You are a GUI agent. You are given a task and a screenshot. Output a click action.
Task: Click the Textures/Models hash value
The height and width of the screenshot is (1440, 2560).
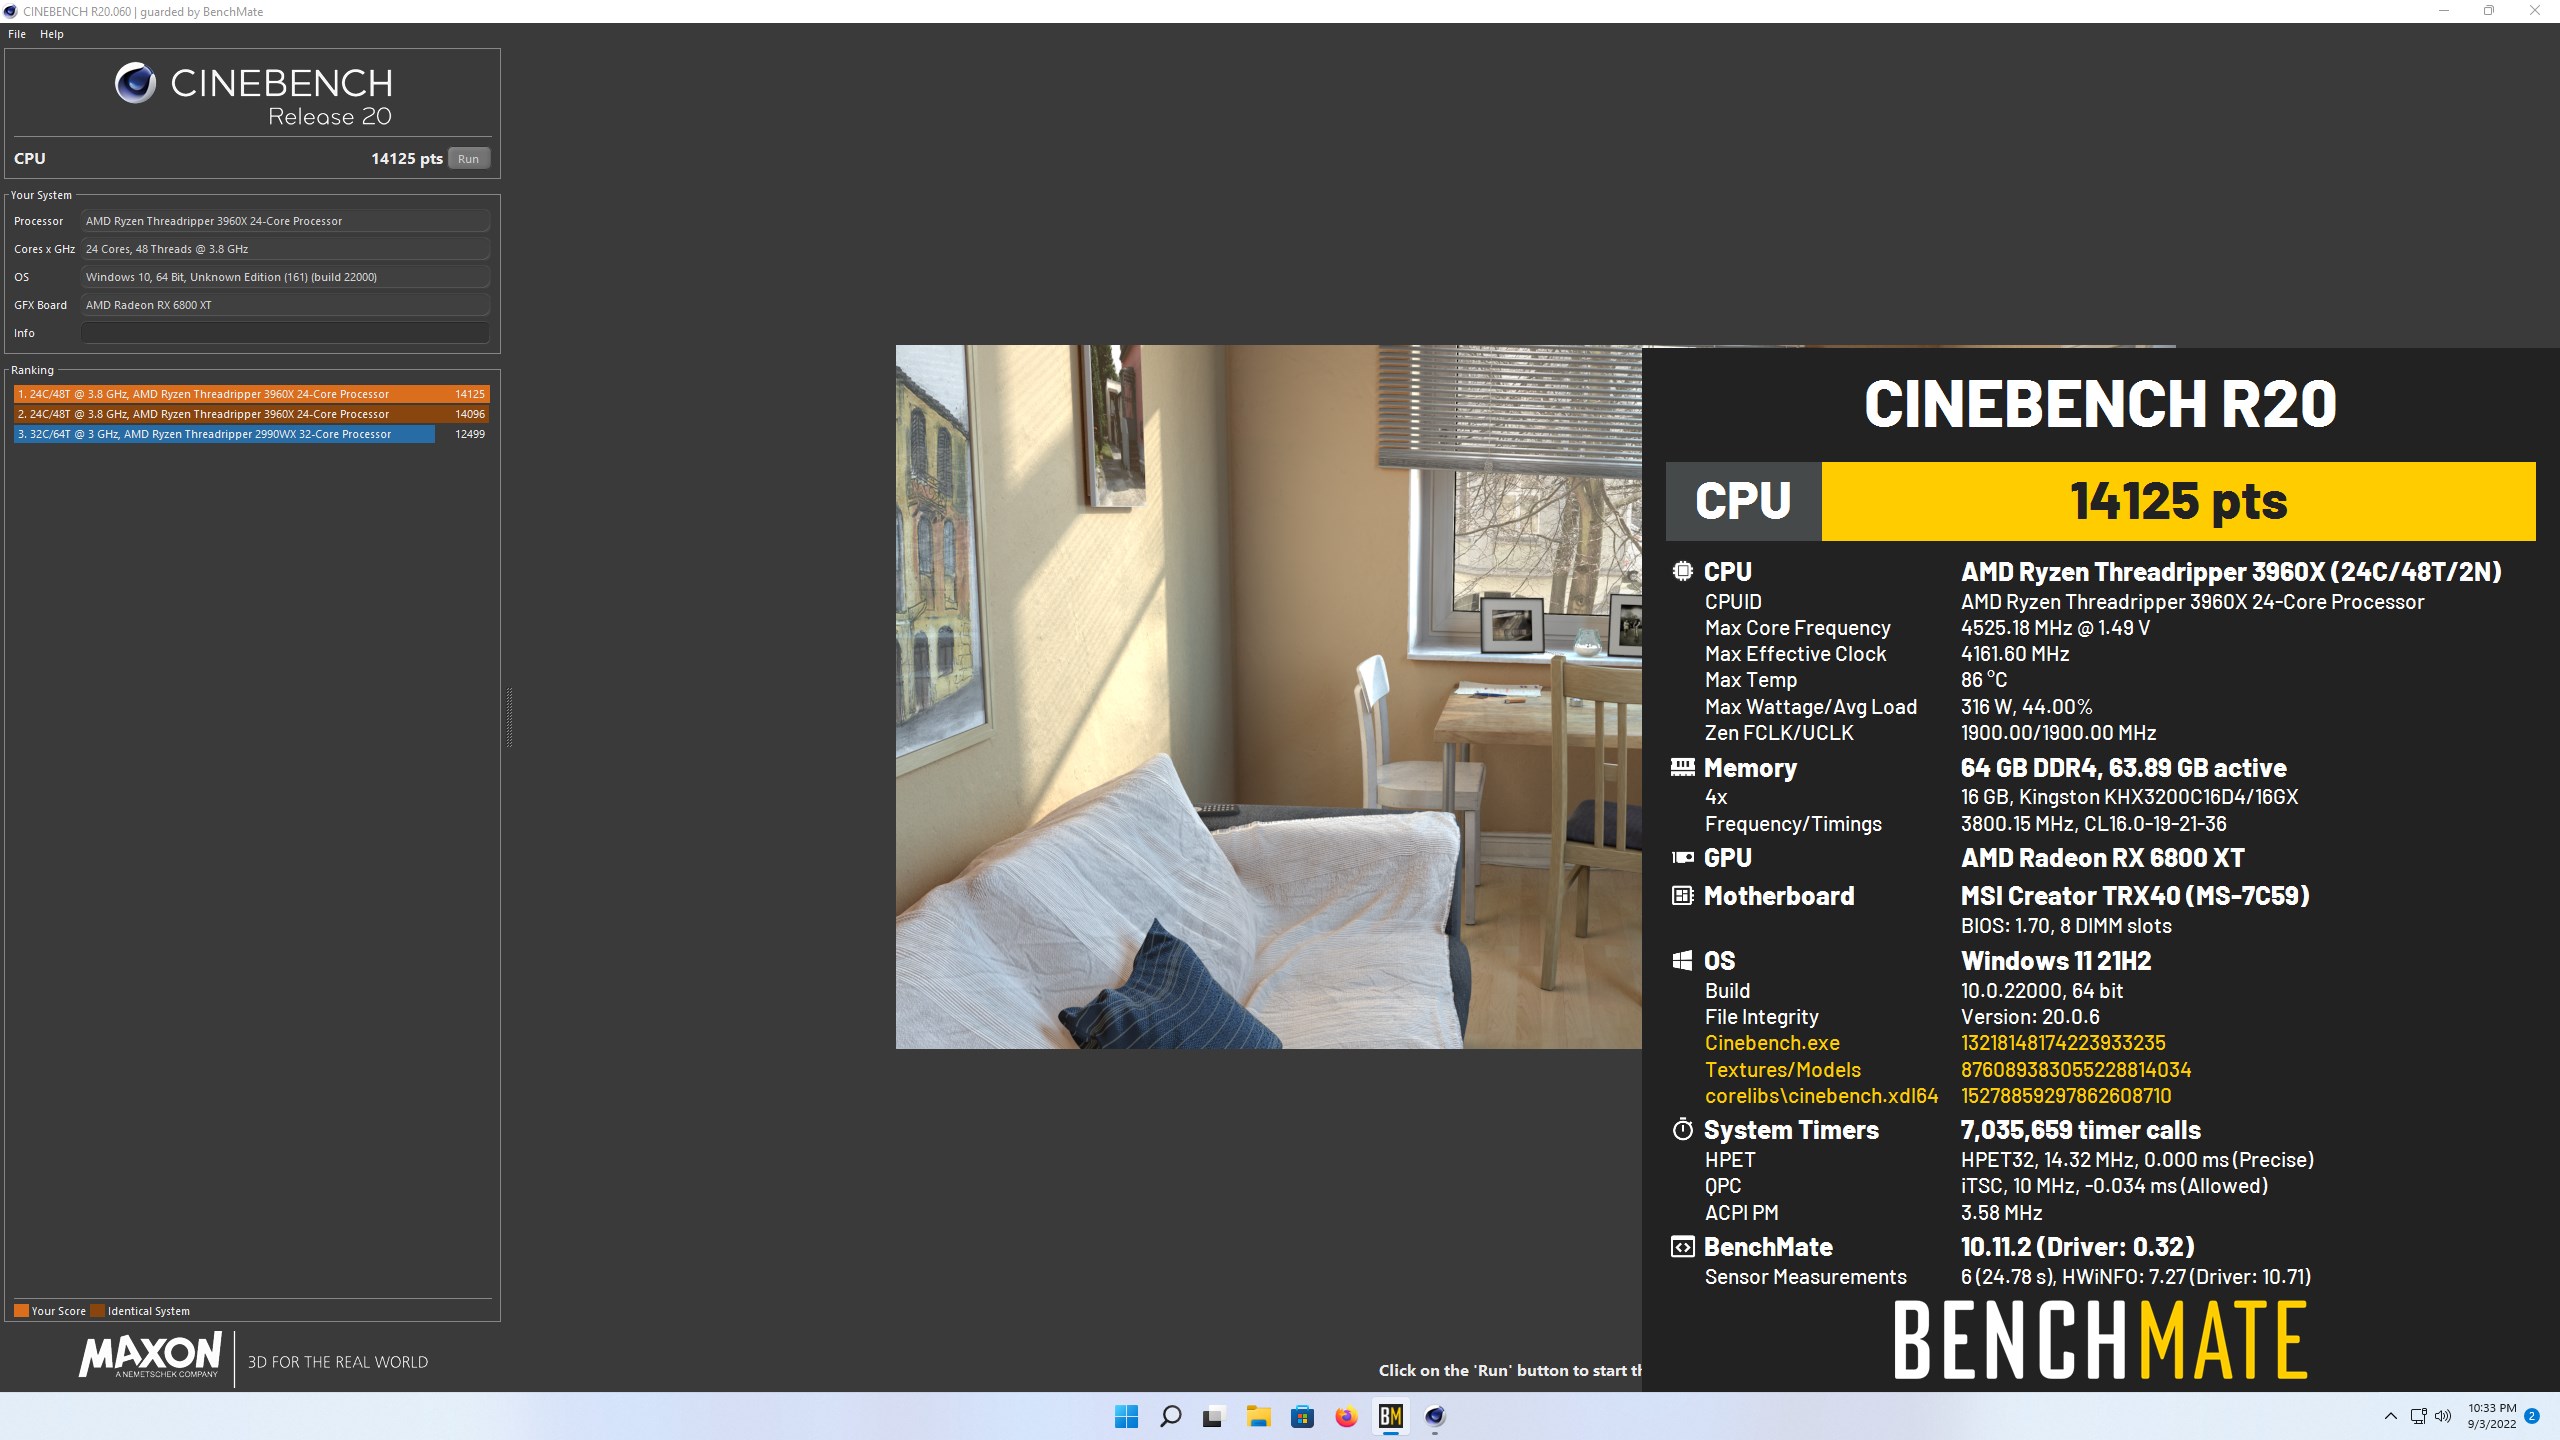coord(2076,1069)
